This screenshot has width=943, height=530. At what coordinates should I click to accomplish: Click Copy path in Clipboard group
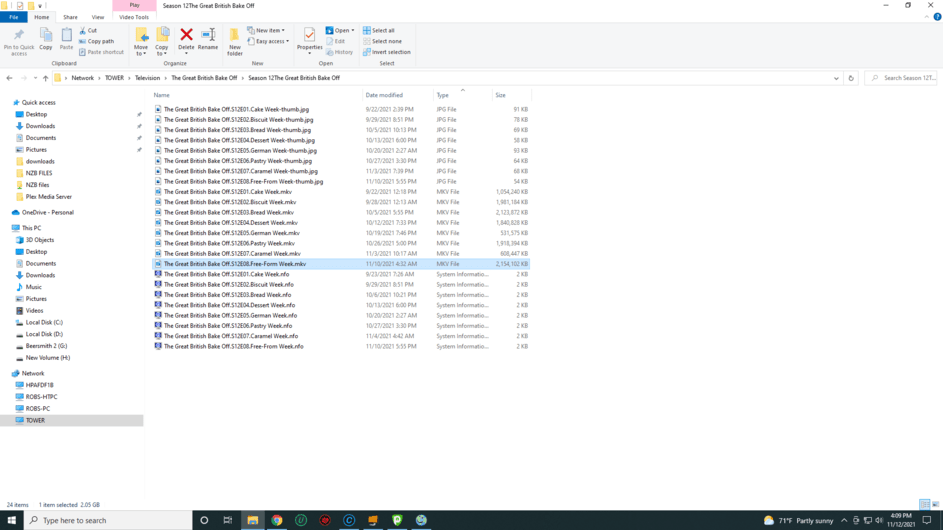pos(96,42)
